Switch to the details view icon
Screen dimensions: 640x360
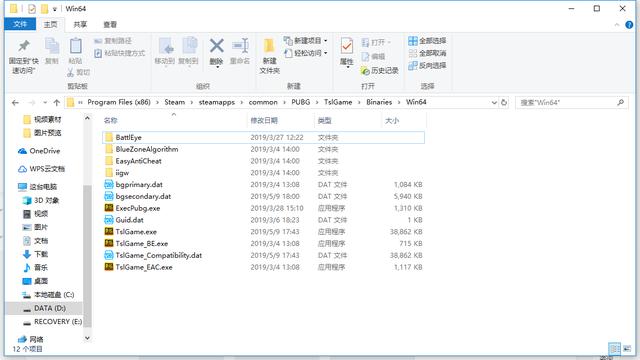click(x=614, y=349)
